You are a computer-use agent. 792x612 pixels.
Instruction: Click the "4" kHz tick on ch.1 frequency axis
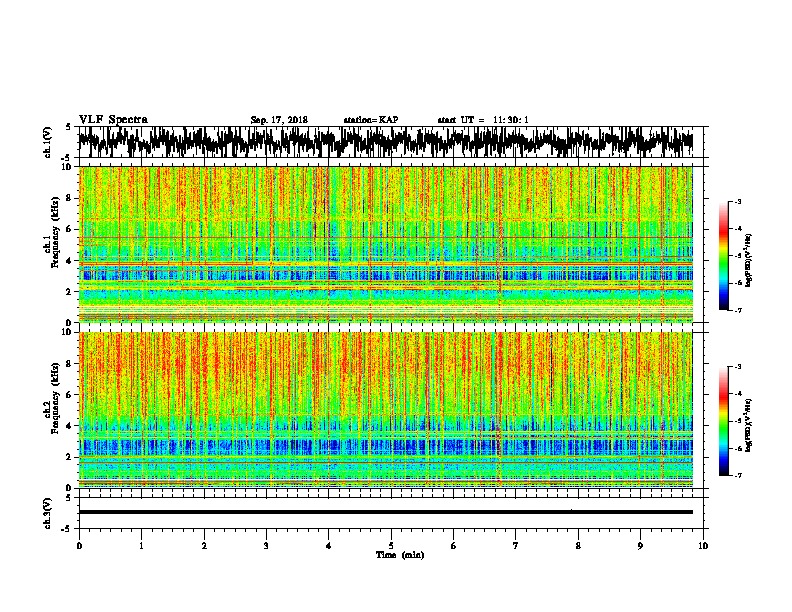(69, 261)
